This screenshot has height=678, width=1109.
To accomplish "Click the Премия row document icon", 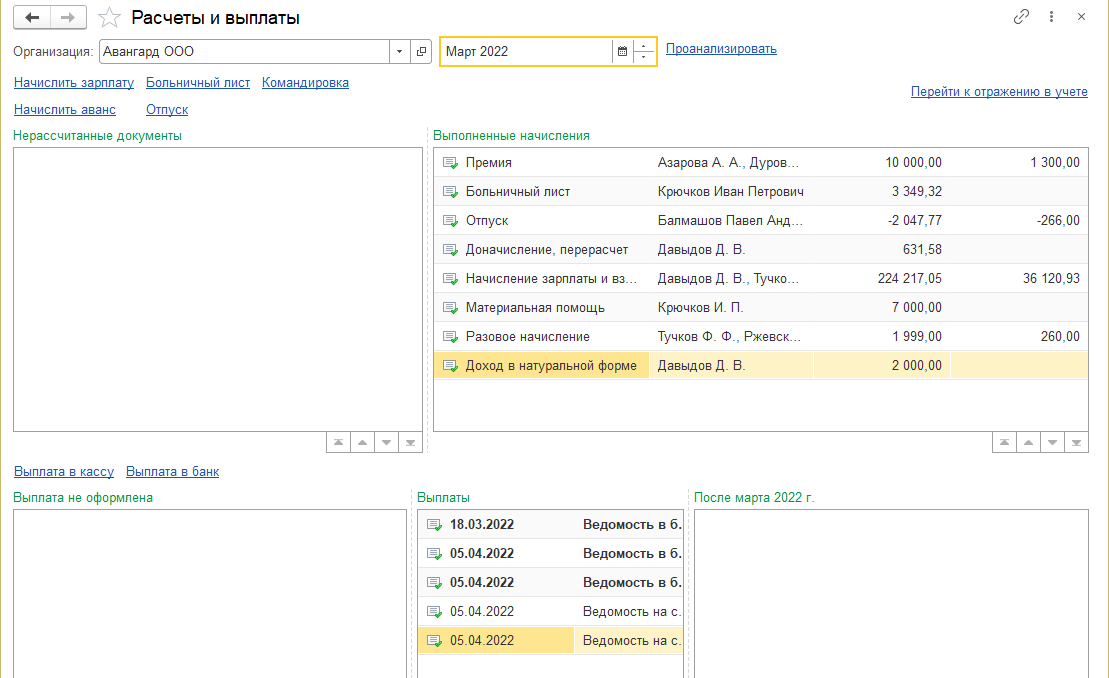I will (450, 163).
